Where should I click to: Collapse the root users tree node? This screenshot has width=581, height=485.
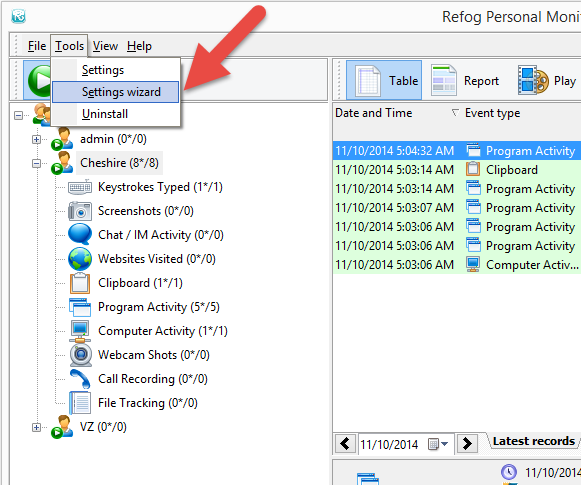tap(18, 116)
